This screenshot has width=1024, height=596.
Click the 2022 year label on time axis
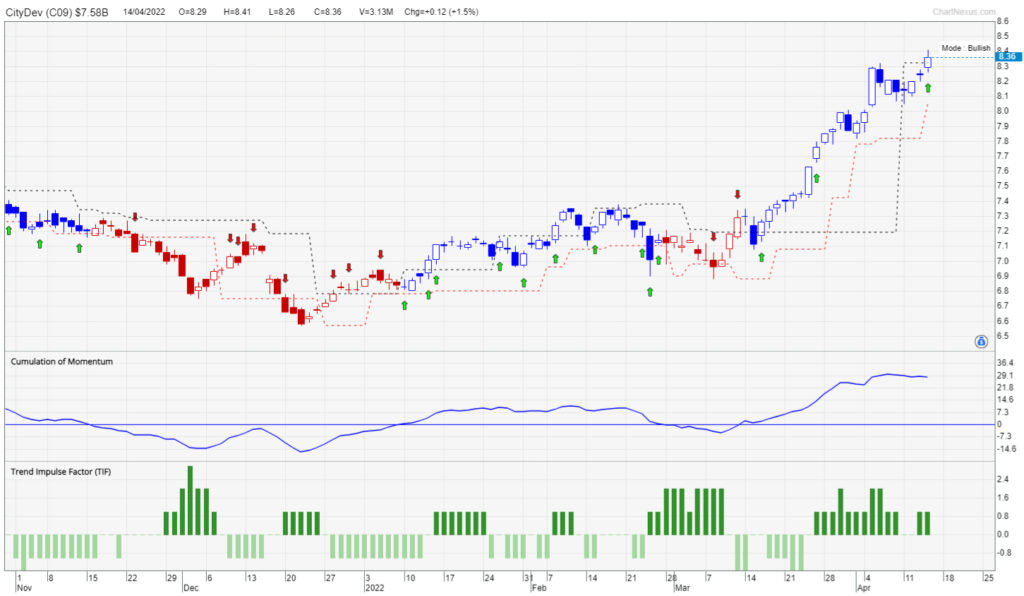click(x=375, y=588)
